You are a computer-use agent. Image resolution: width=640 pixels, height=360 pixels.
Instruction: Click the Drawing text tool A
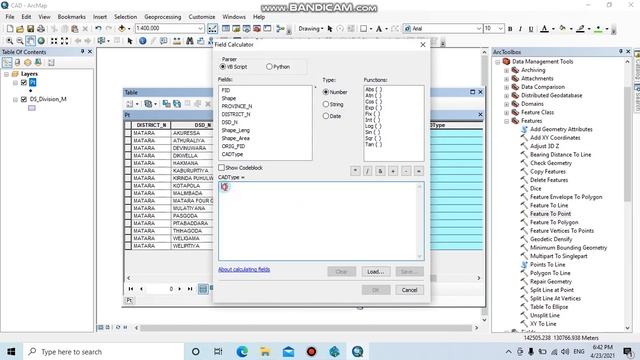[379, 29]
